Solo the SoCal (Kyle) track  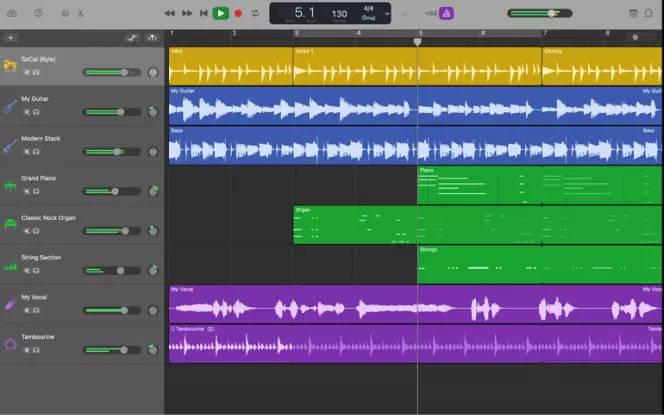tap(36, 72)
